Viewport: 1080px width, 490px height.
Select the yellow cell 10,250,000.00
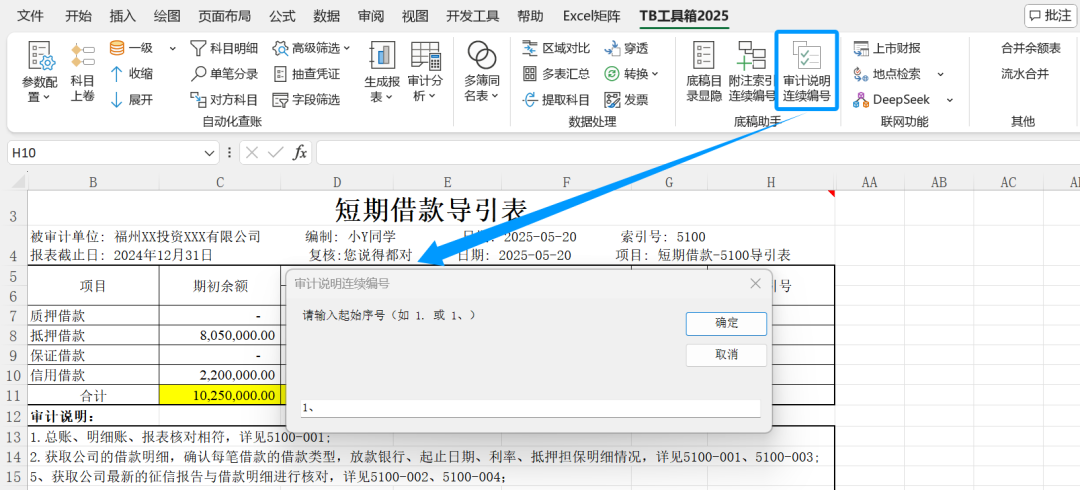tap(220, 396)
